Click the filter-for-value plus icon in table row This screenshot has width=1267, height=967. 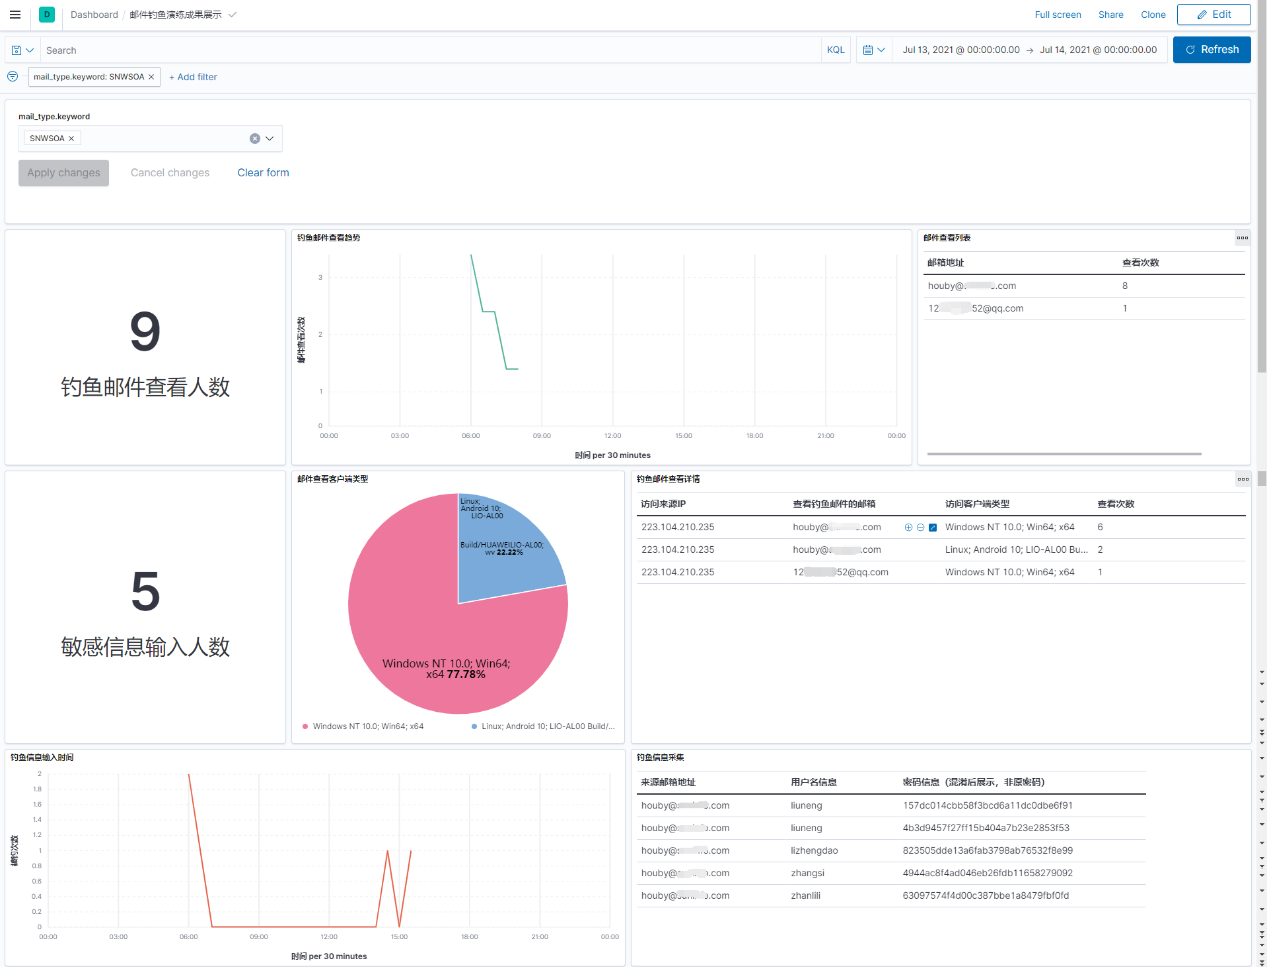click(x=908, y=527)
